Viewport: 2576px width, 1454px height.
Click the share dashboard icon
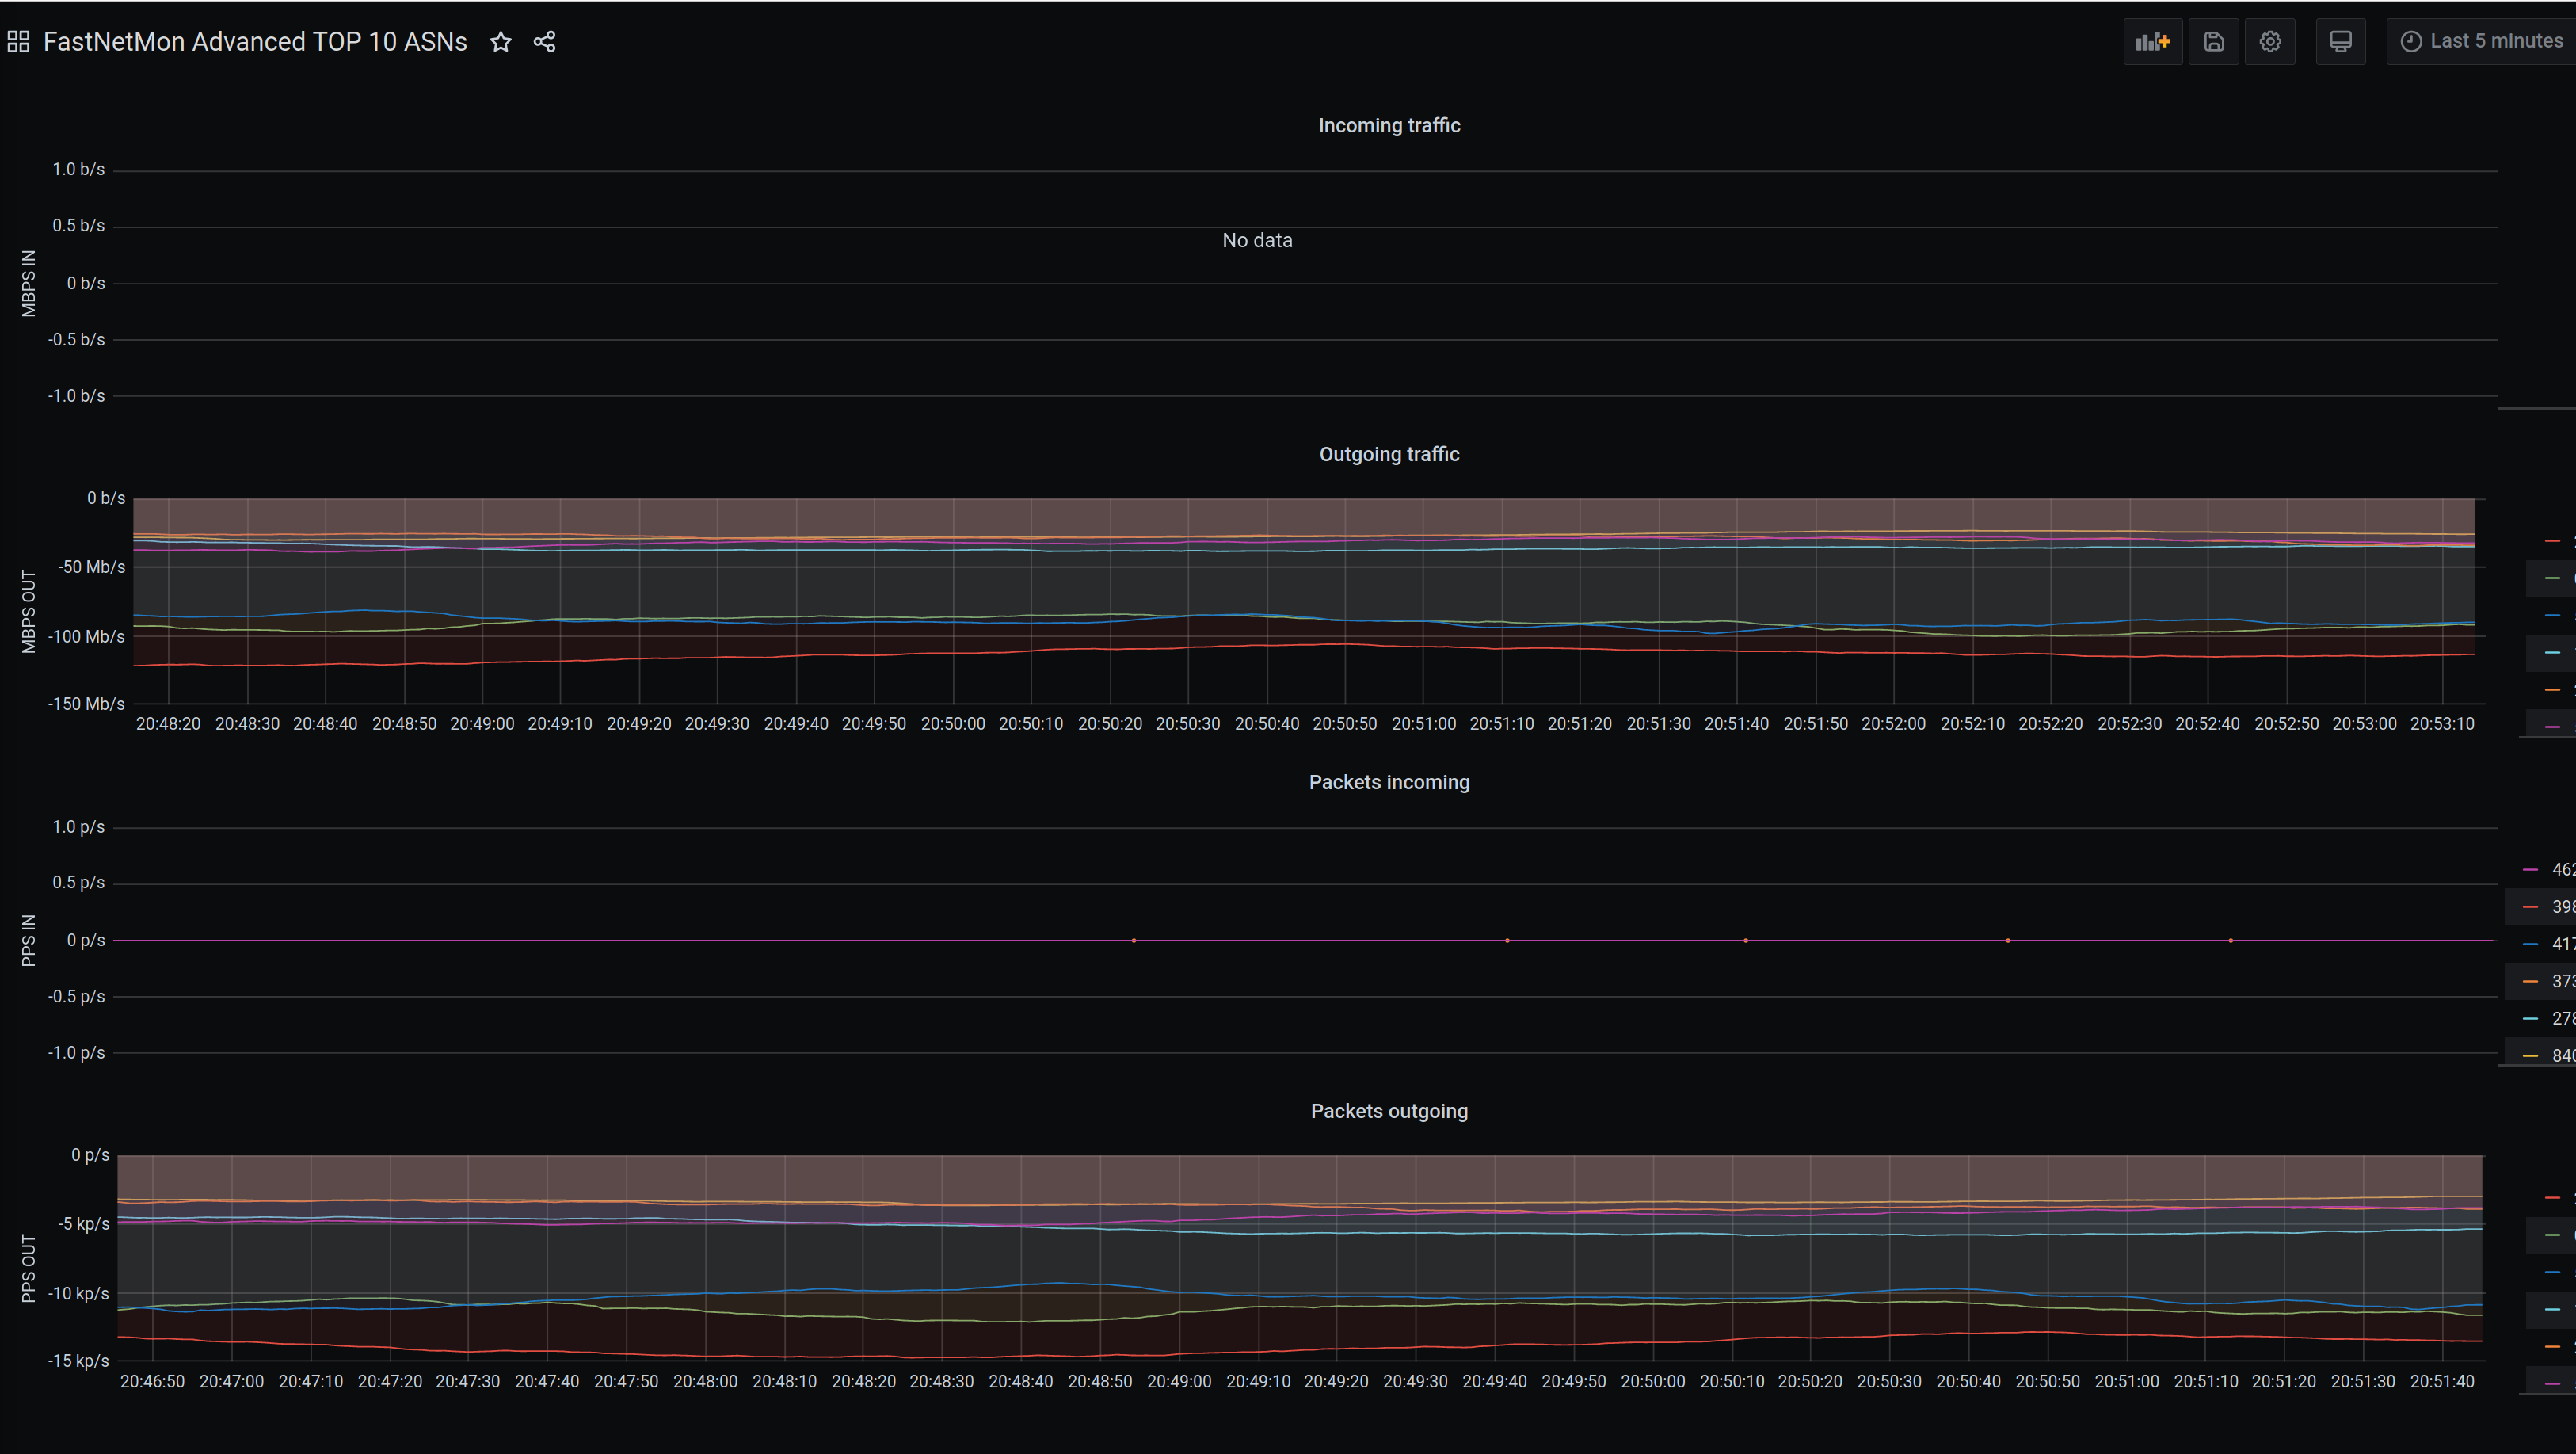point(544,42)
